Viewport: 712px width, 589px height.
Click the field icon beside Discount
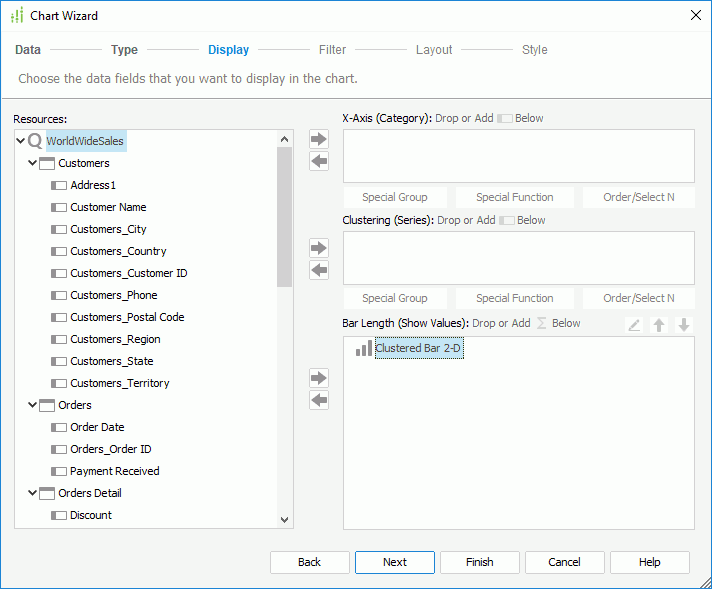[x=59, y=515]
